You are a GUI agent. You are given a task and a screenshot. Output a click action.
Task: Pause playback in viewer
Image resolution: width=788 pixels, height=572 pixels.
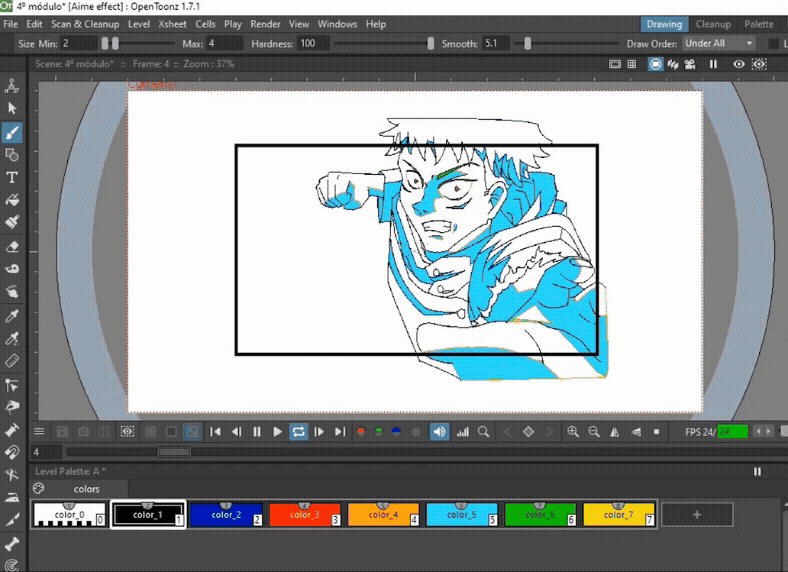pyautogui.click(x=257, y=432)
